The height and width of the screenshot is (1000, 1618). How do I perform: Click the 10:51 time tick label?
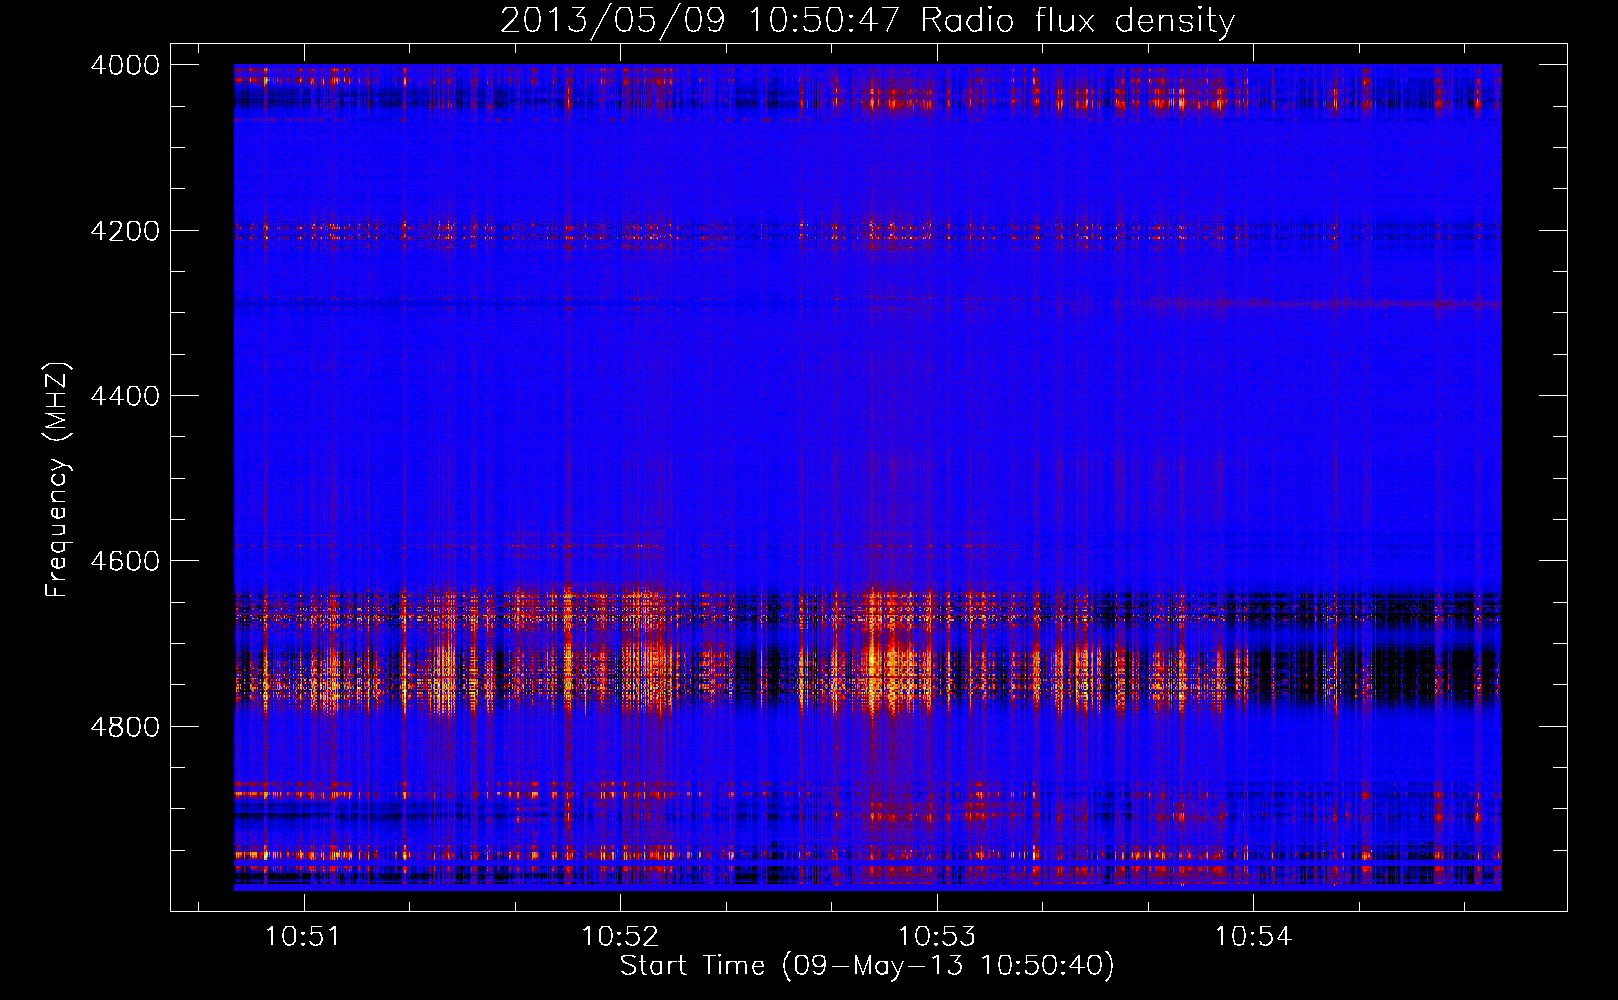(x=303, y=937)
